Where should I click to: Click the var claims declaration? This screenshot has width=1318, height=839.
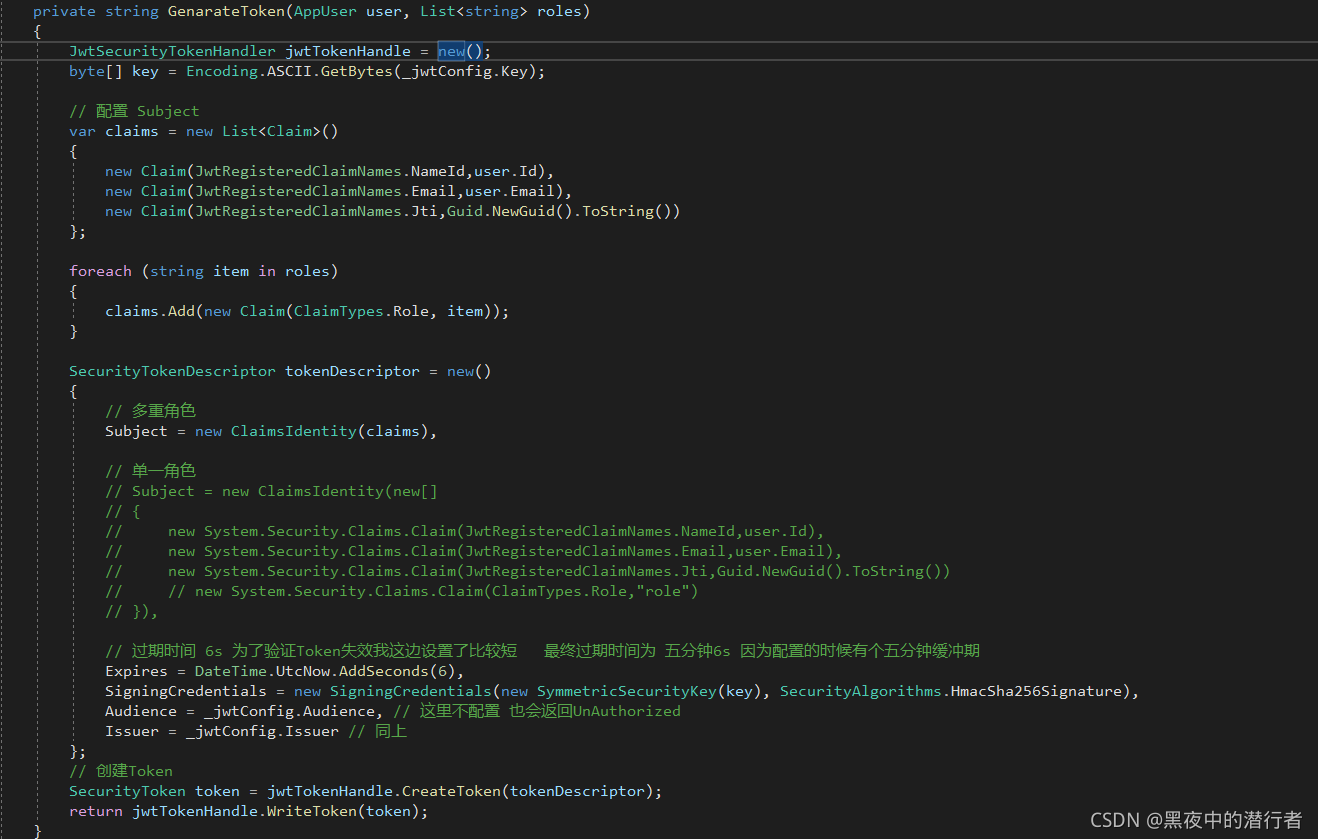(114, 131)
